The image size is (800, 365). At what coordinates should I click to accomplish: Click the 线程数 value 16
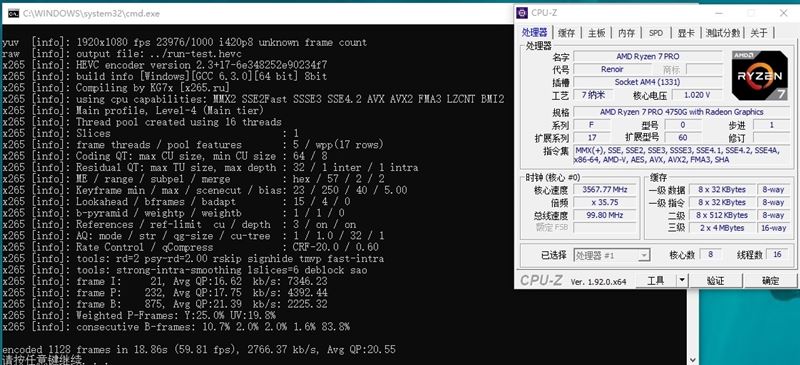click(777, 254)
